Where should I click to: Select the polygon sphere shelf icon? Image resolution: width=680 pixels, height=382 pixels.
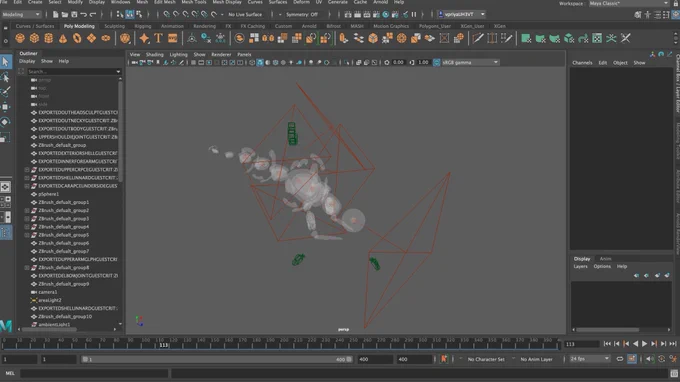point(20,38)
